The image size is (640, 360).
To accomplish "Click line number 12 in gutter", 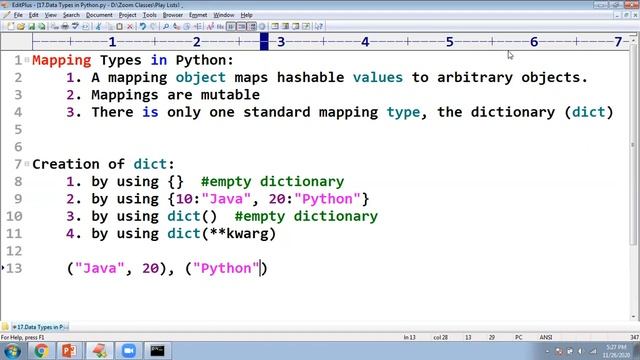I will (14, 251).
